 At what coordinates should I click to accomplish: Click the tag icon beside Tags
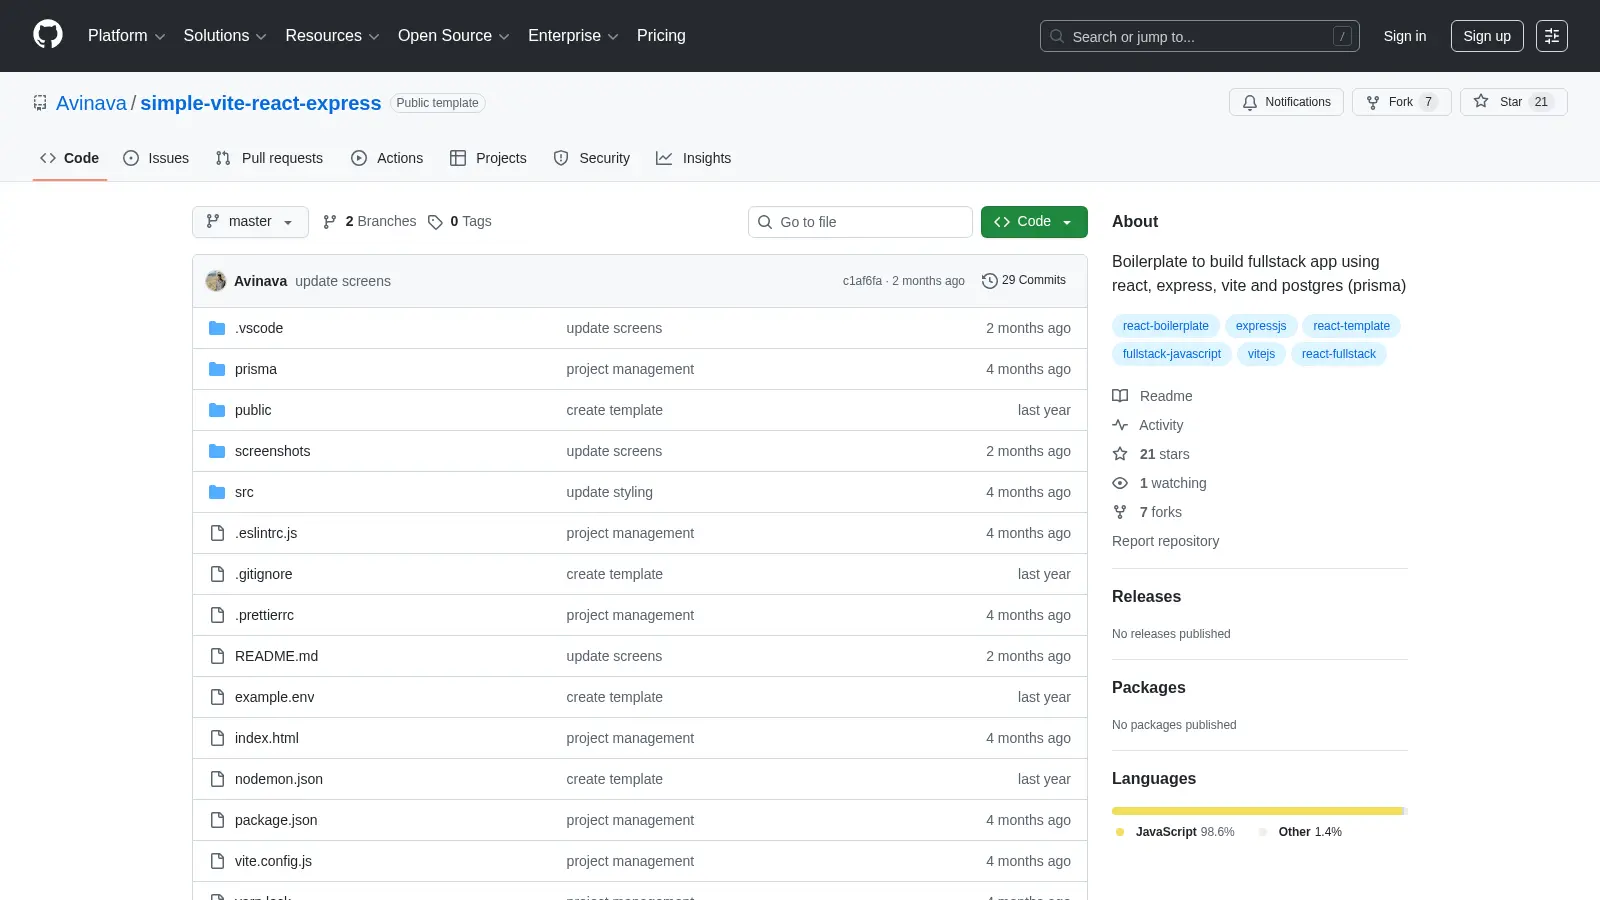pyautogui.click(x=435, y=222)
